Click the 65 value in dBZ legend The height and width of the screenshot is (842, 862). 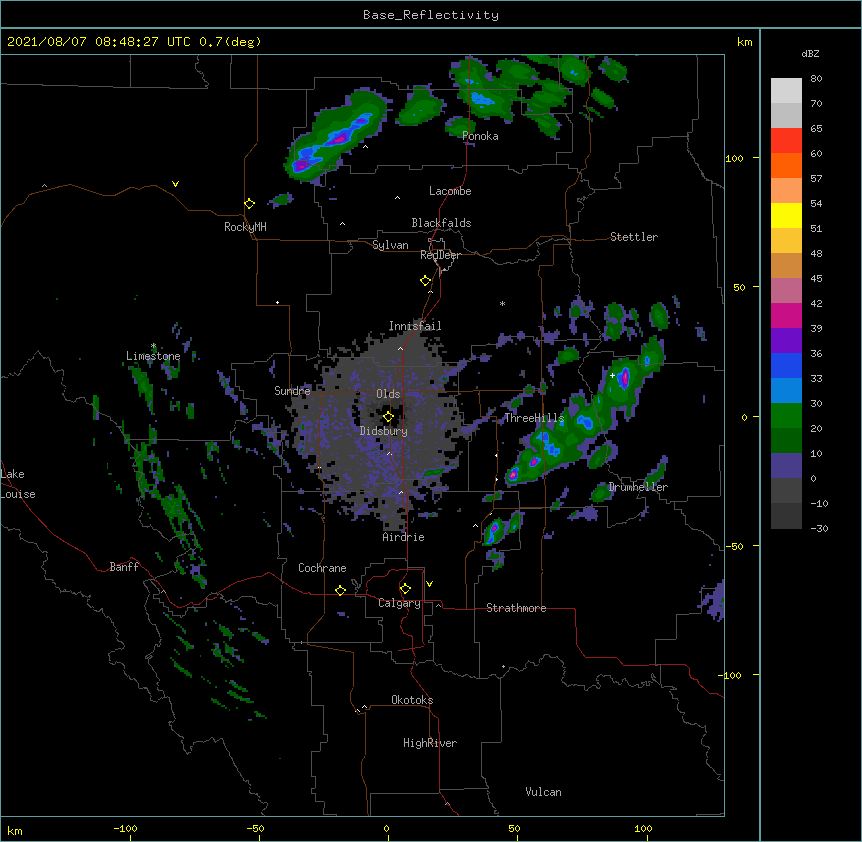pos(816,129)
